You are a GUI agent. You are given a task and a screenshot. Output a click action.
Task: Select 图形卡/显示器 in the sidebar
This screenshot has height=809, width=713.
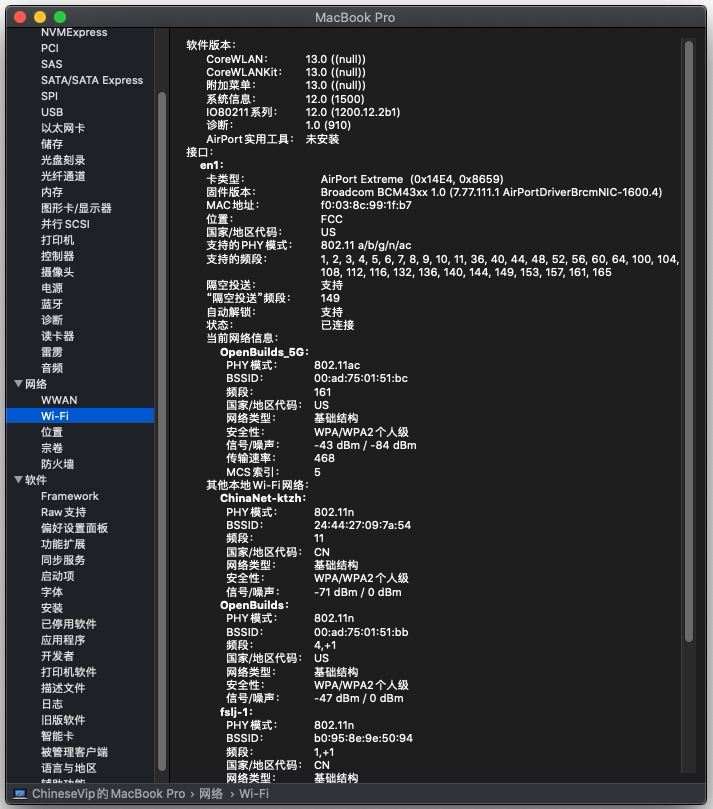[x=76, y=208]
